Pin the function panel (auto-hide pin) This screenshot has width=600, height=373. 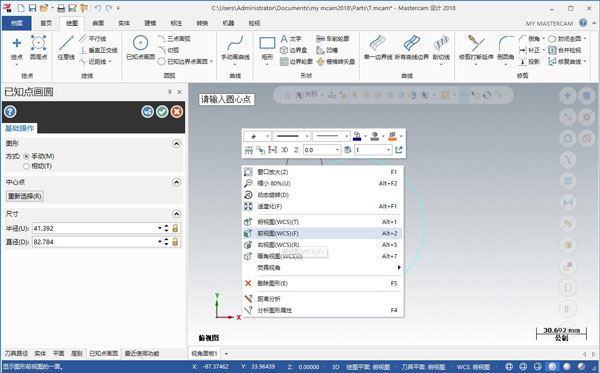[x=170, y=92]
